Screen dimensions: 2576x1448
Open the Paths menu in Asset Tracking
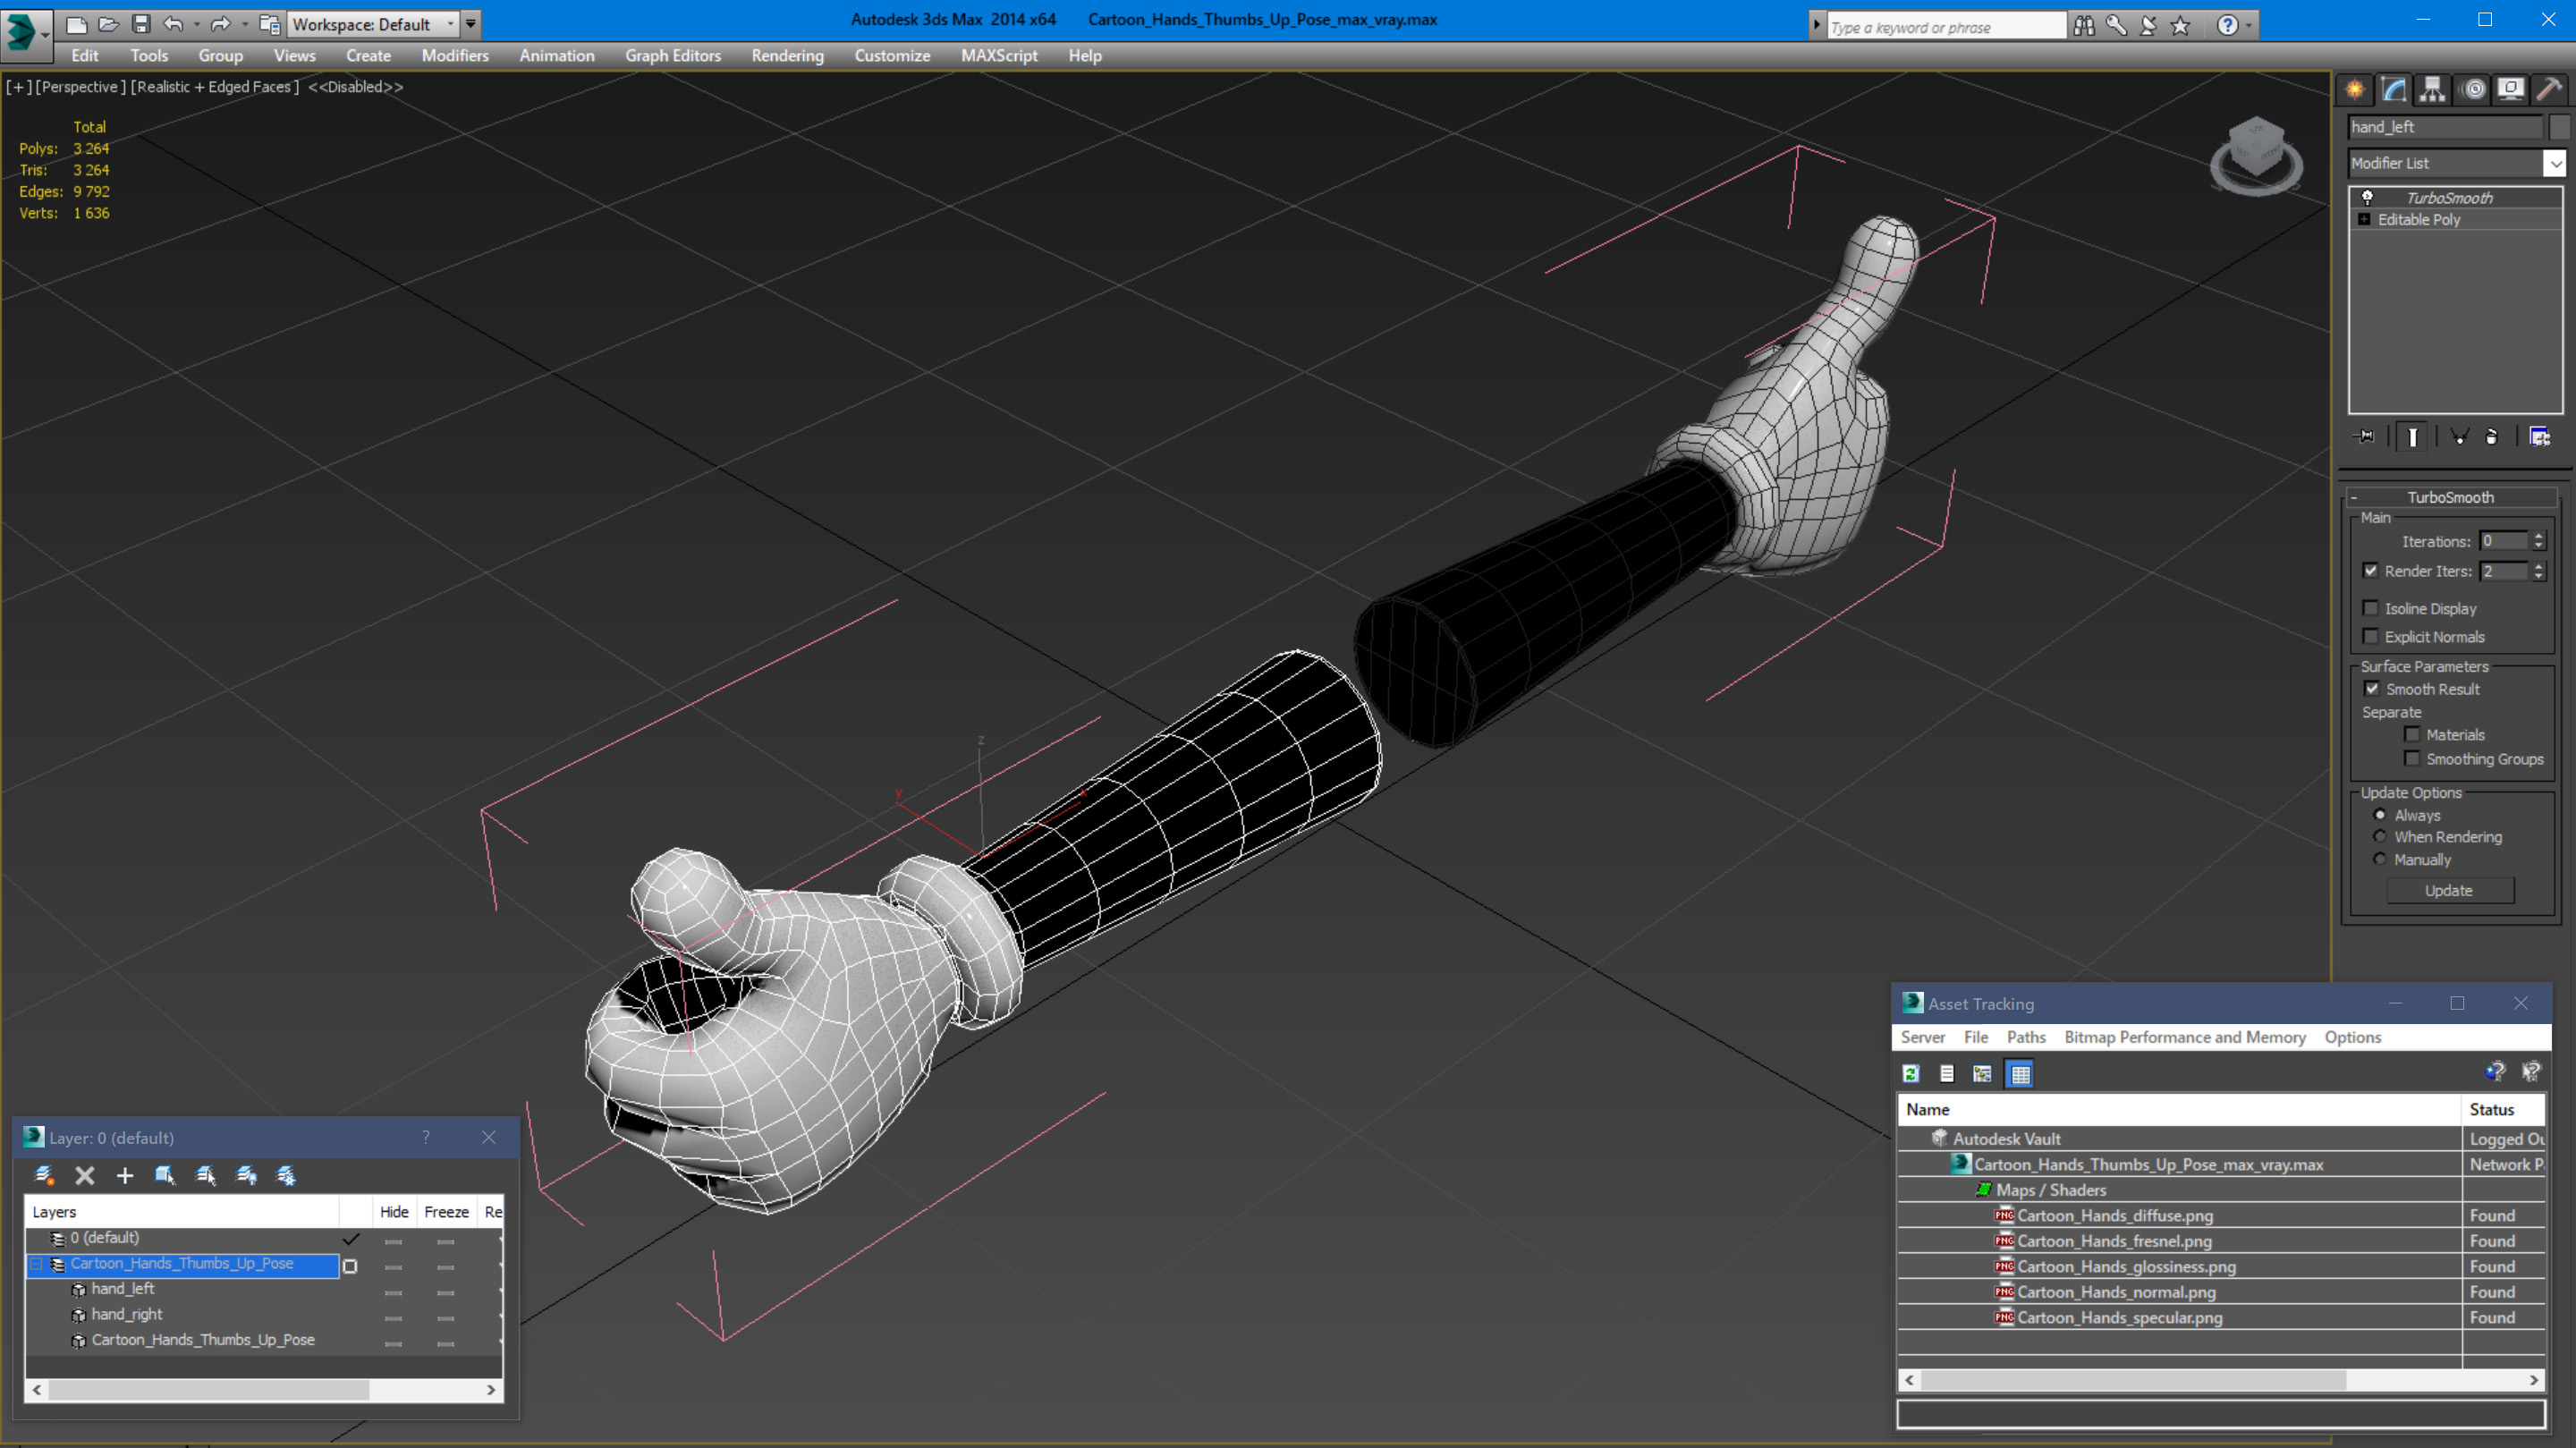coord(2026,1037)
